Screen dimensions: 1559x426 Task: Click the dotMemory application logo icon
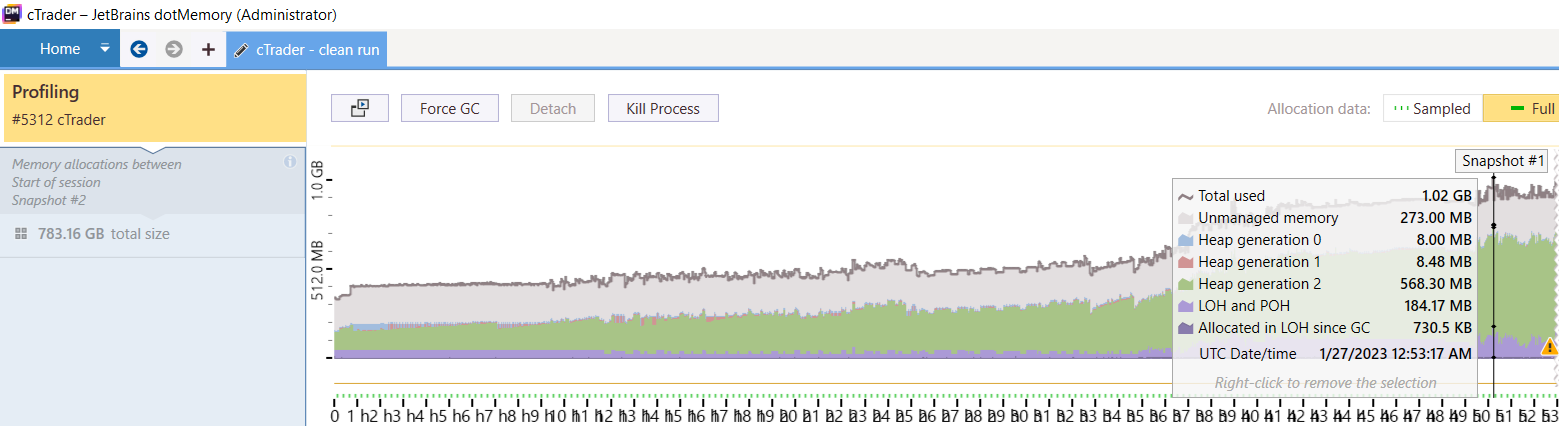tap(13, 14)
